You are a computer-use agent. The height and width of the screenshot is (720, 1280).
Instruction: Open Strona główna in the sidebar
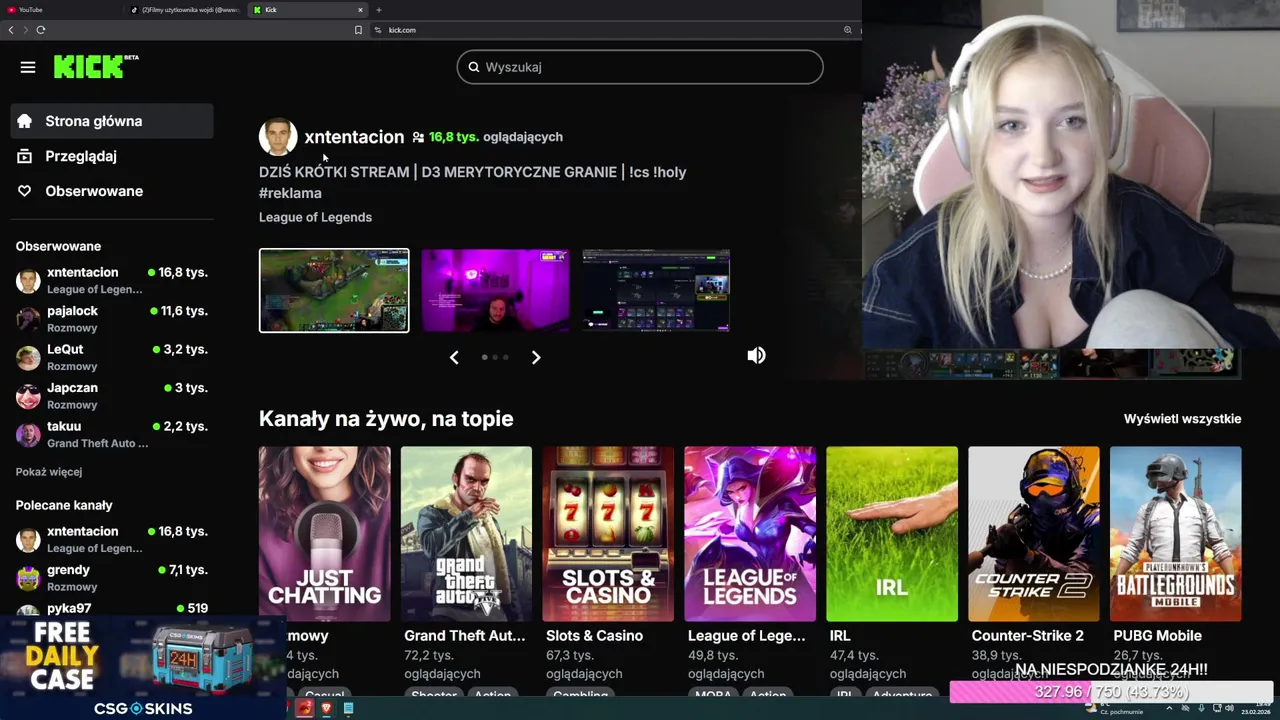pos(112,121)
